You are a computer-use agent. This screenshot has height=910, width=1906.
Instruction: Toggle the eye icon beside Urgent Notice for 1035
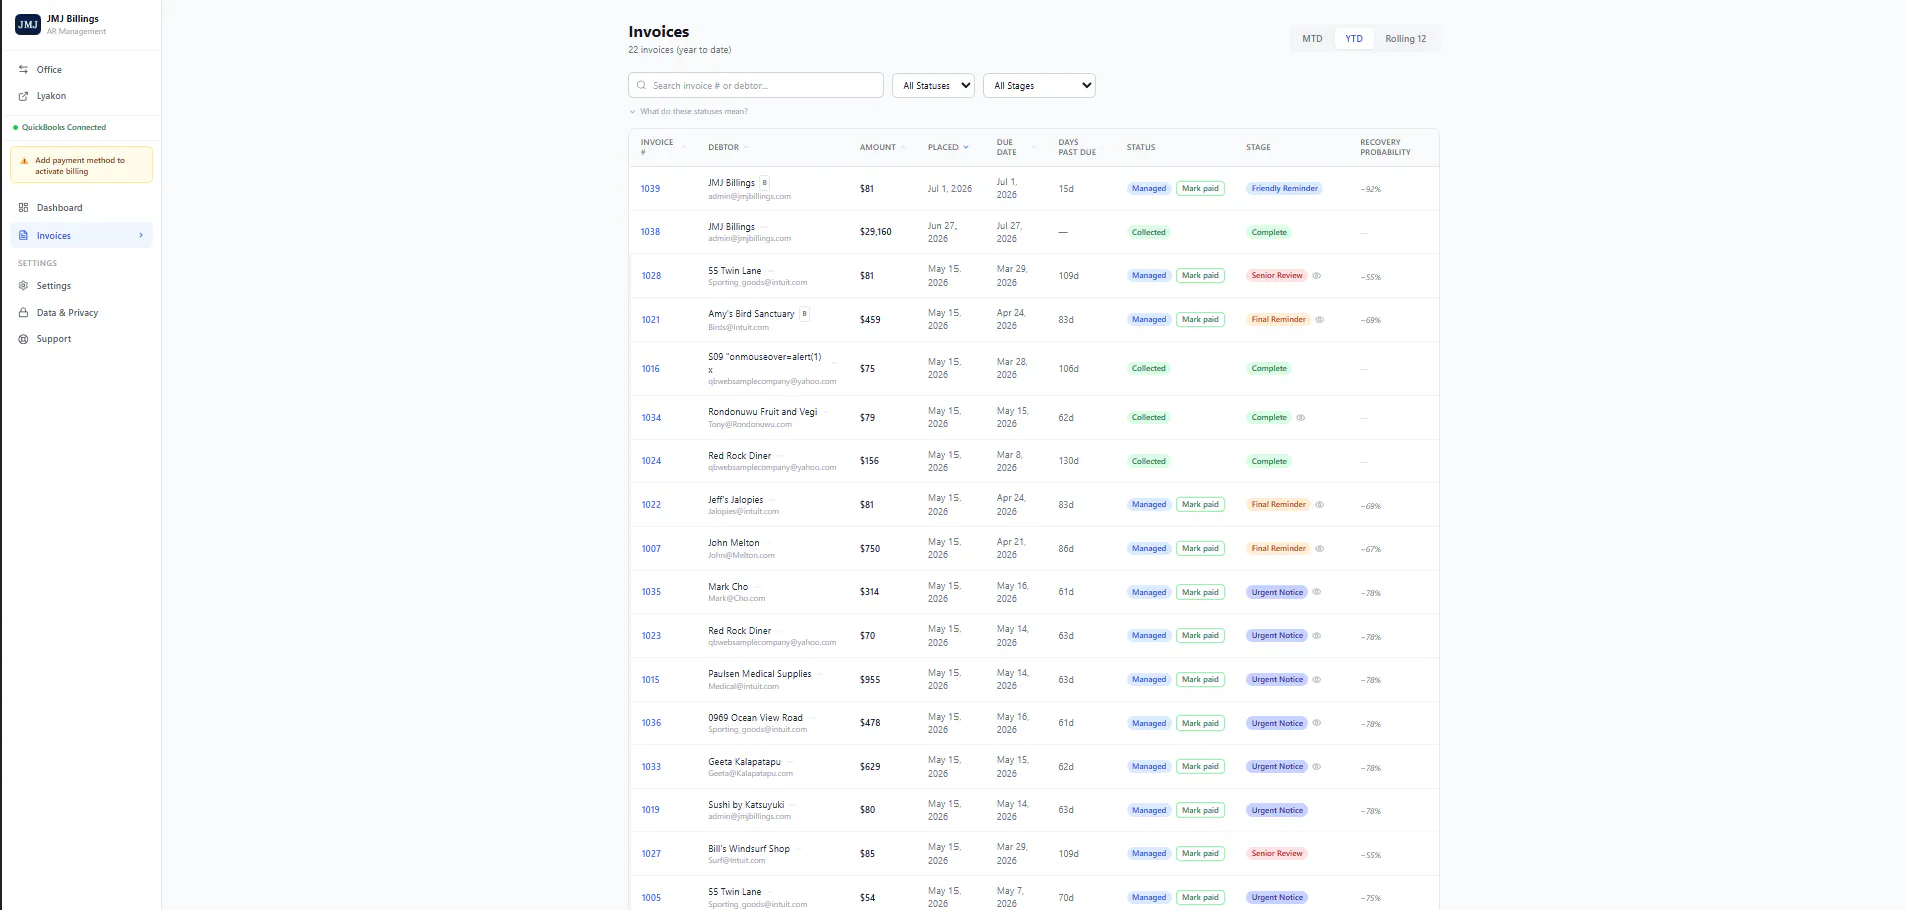(1317, 592)
